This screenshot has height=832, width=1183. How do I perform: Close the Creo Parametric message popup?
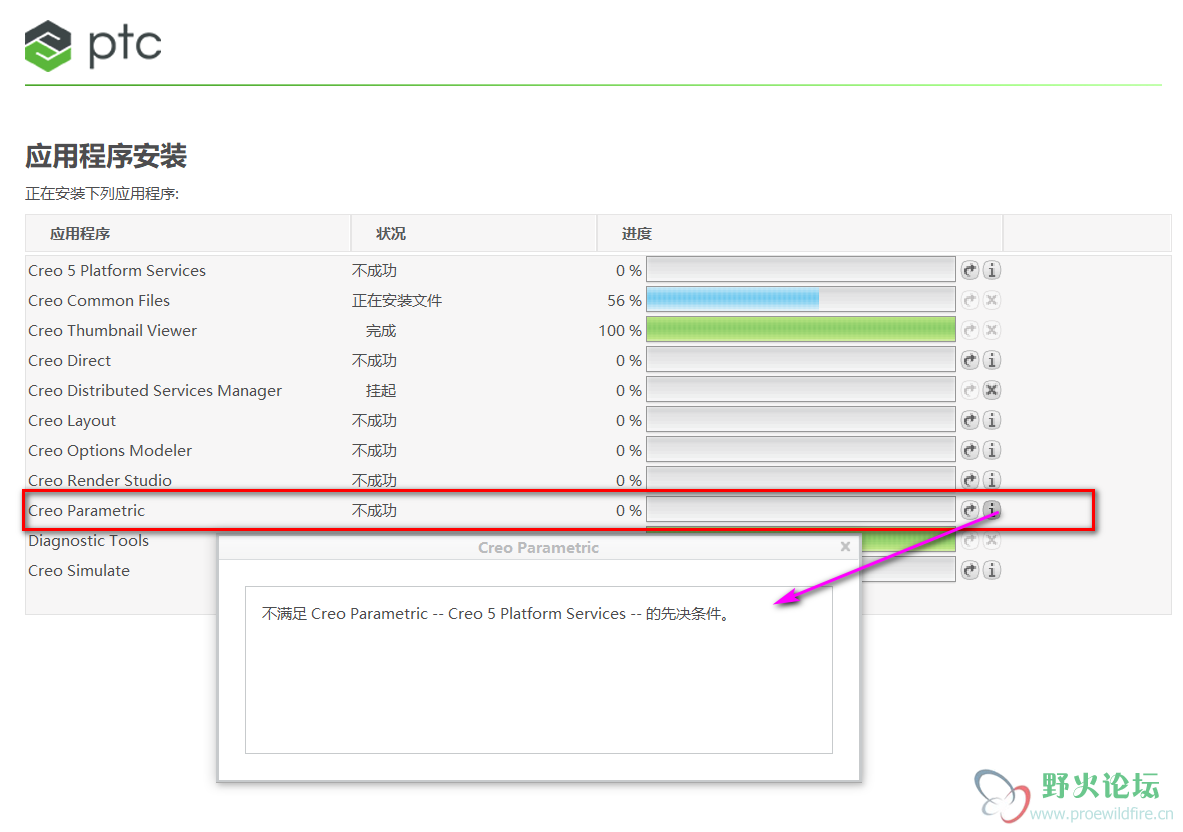click(x=845, y=547)
